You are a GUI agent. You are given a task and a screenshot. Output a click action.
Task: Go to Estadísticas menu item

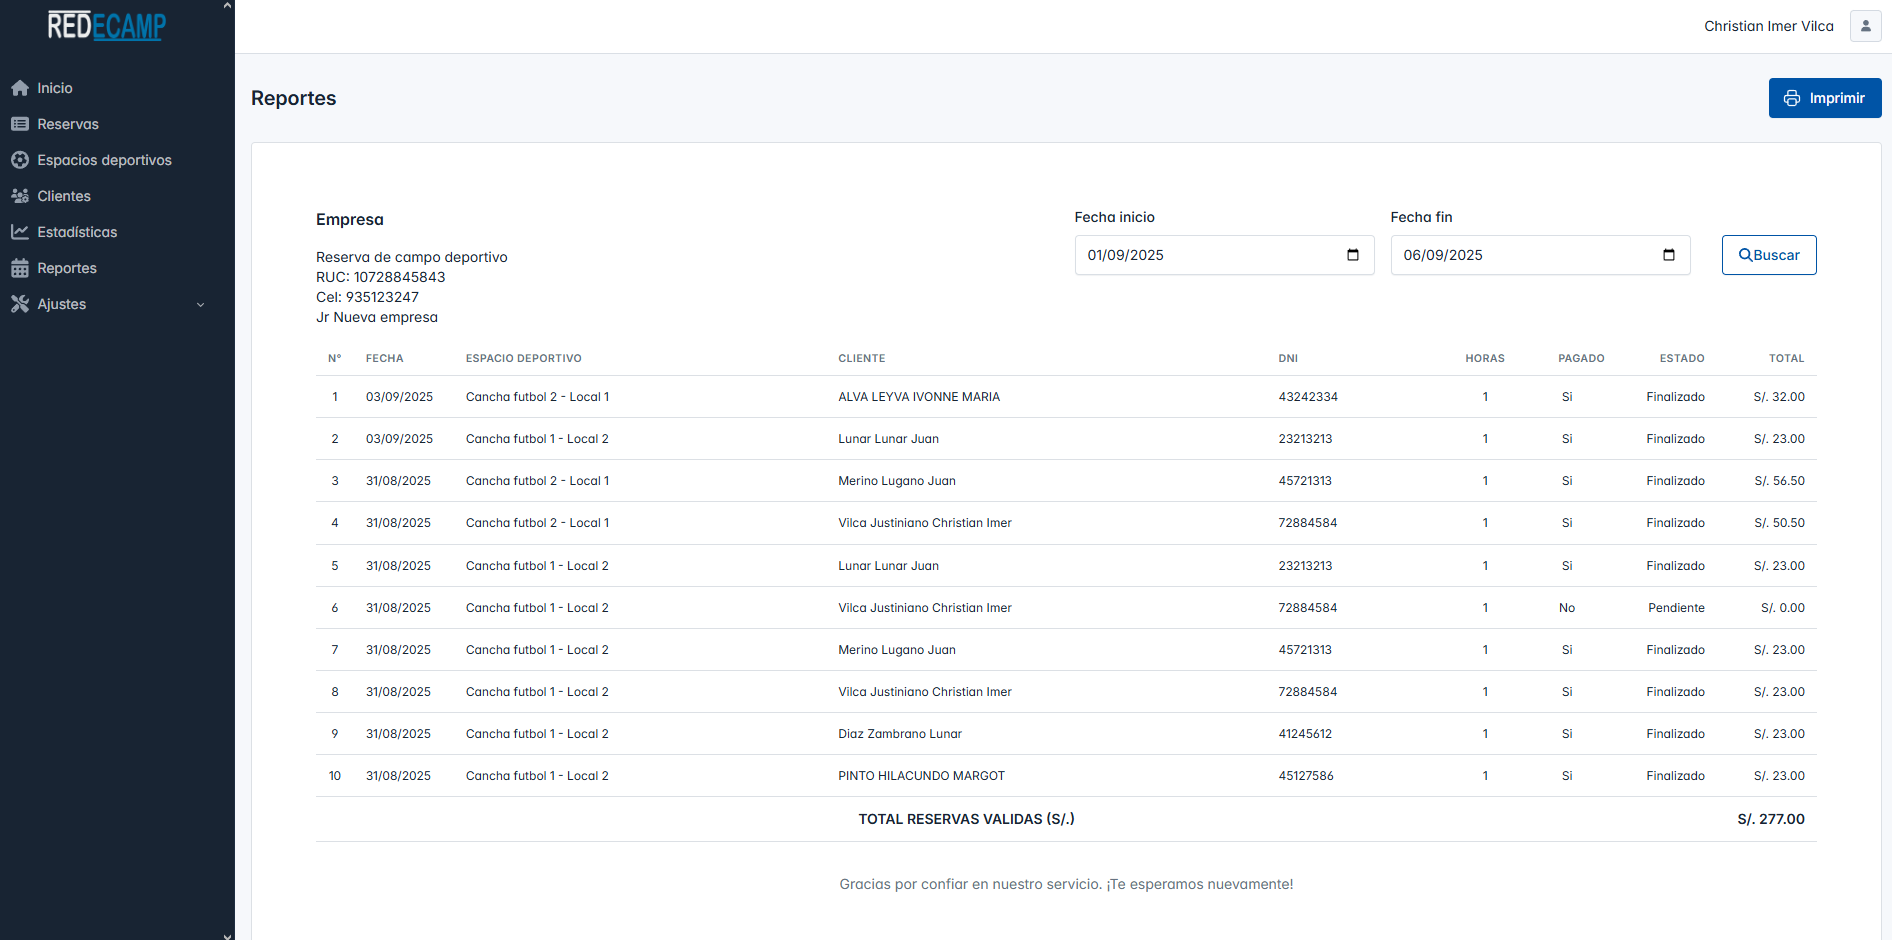tap(77, 232)
